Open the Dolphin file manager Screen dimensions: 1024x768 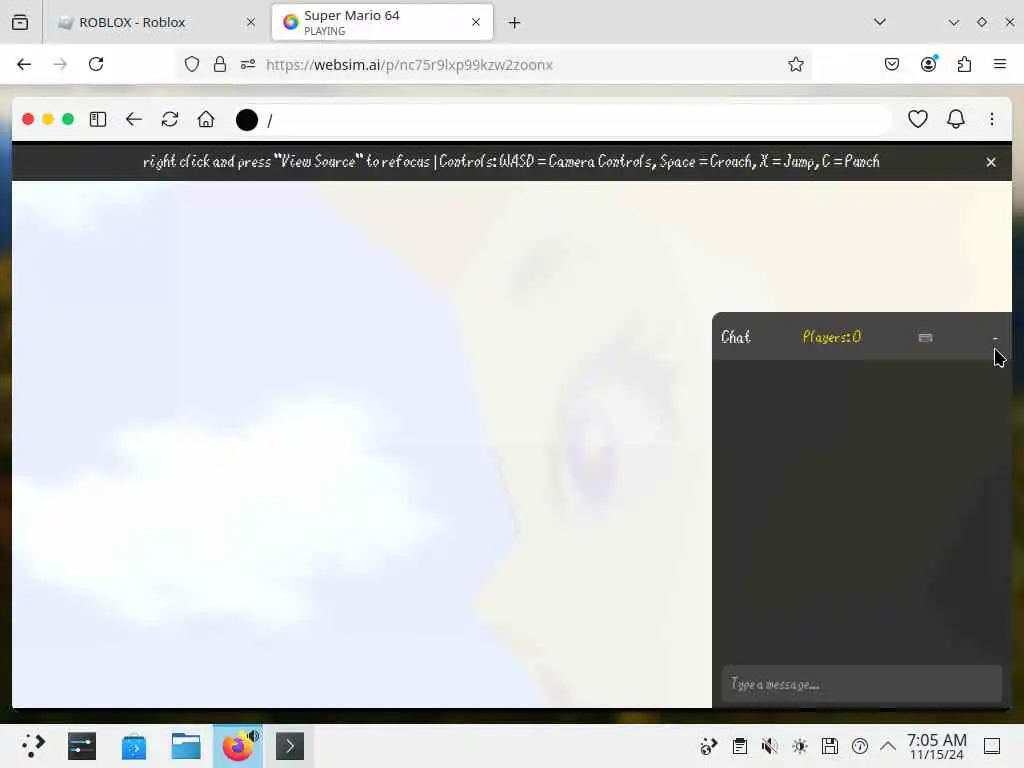click(186, 746)
